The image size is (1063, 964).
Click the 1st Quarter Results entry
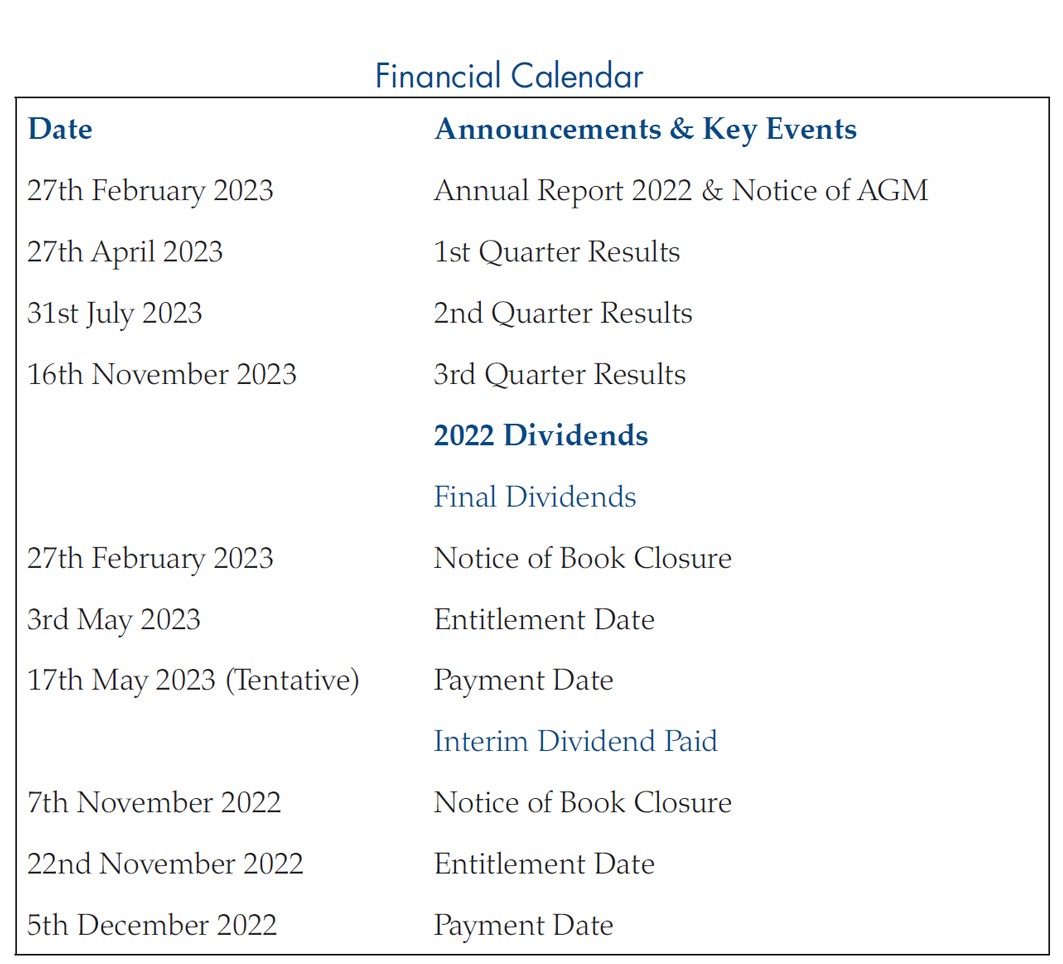(557, 252)
